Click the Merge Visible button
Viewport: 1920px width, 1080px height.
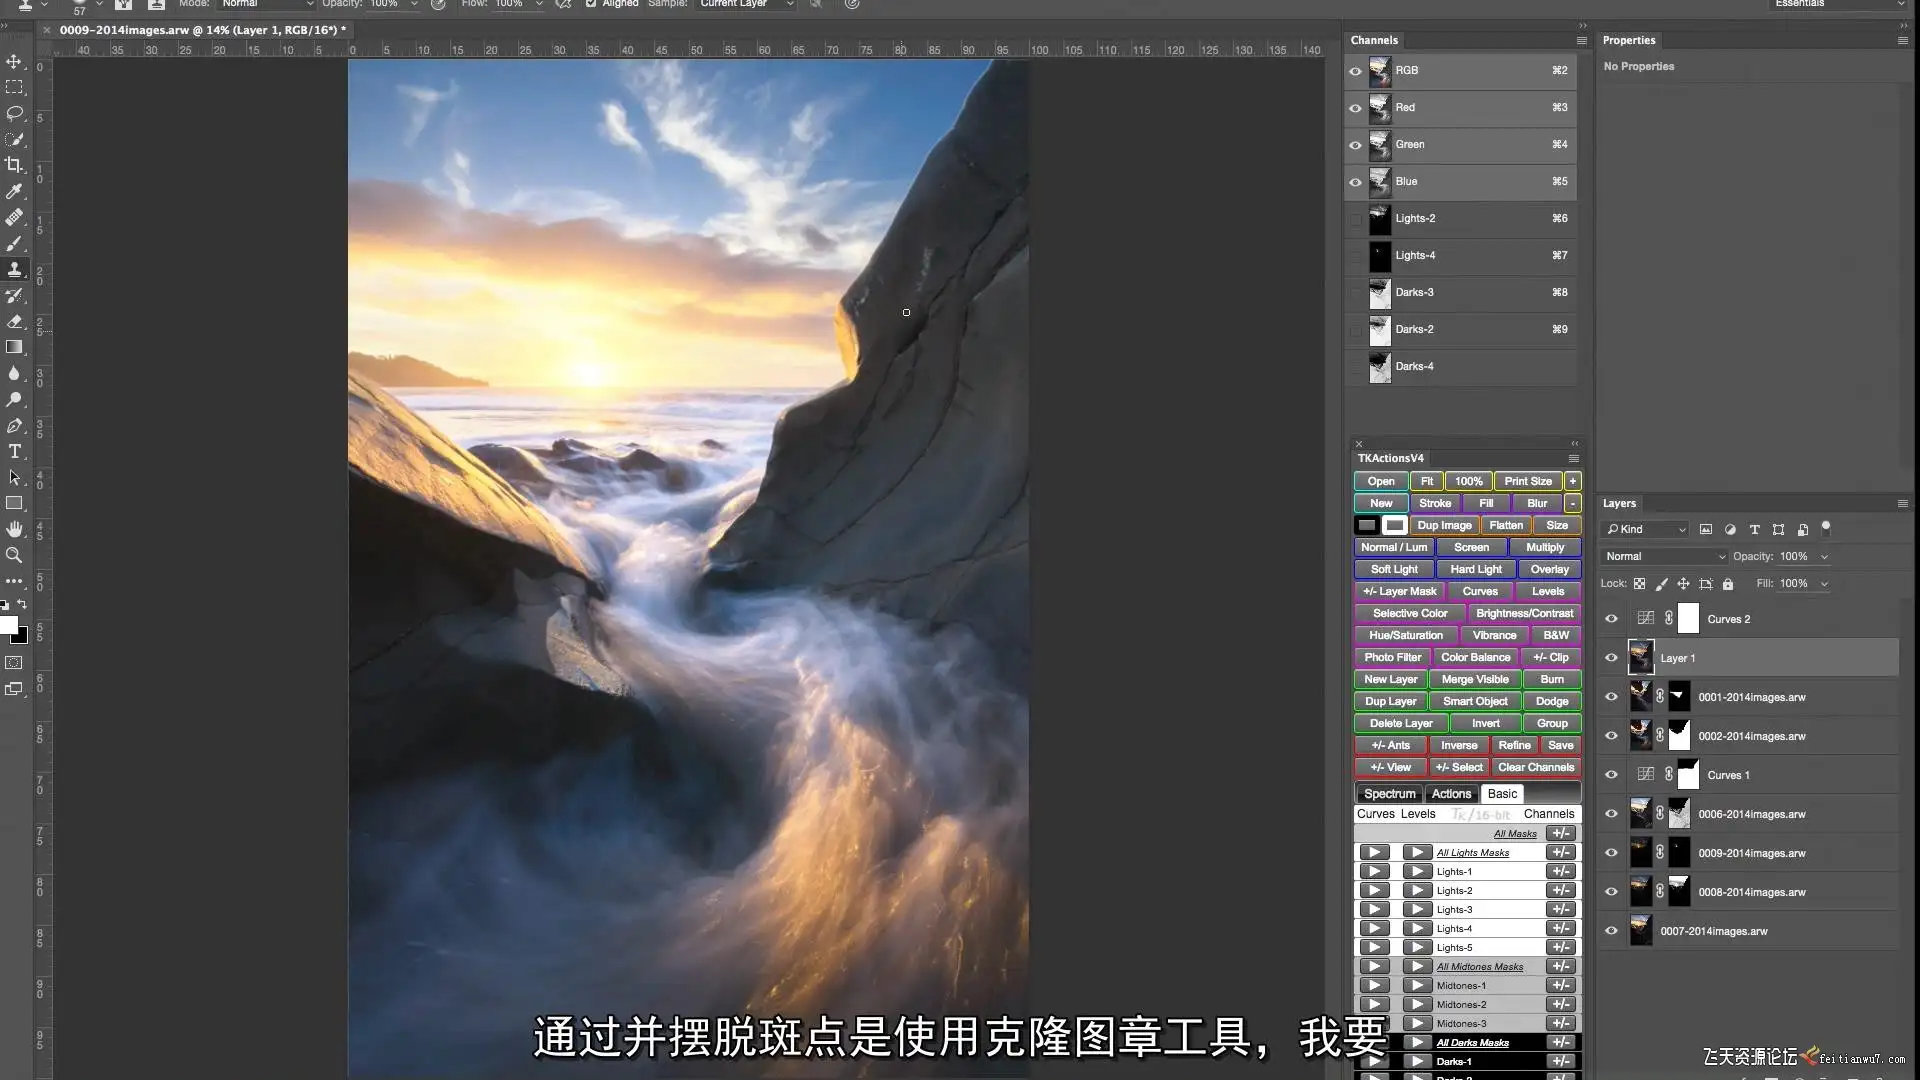point(1475,679)
